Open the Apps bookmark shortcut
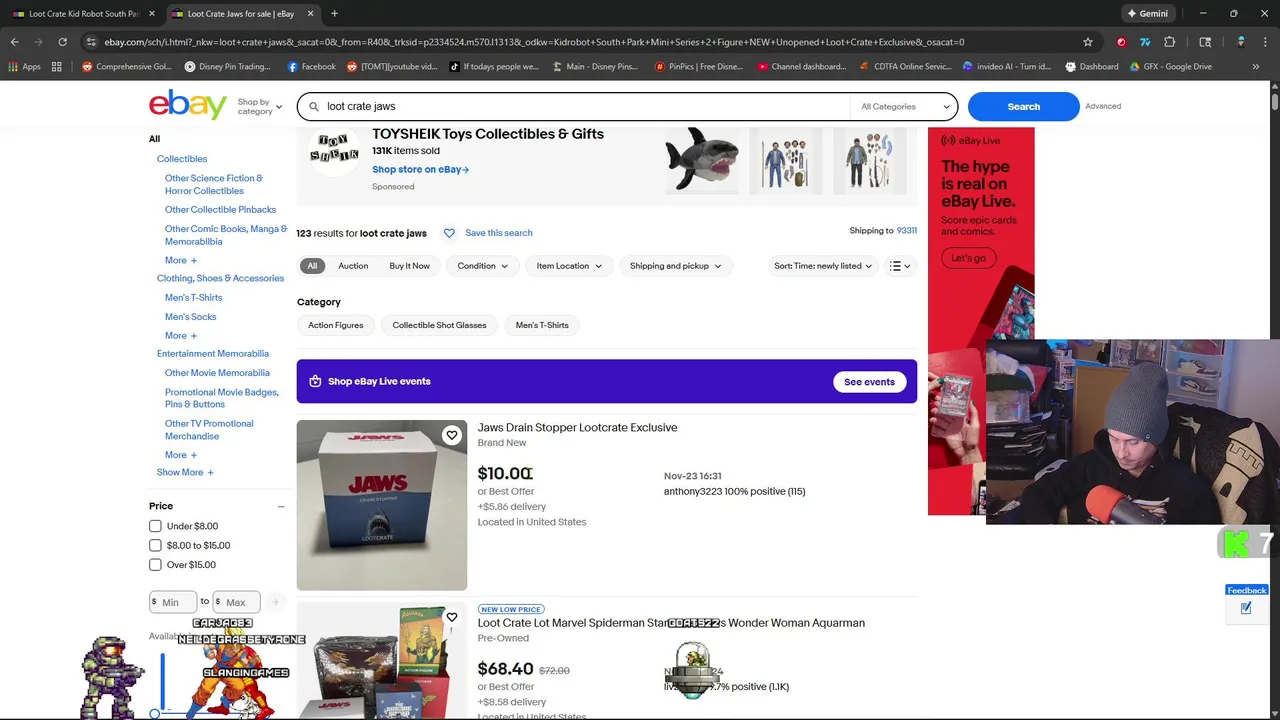1280x720 pixels. click(25, 67)
